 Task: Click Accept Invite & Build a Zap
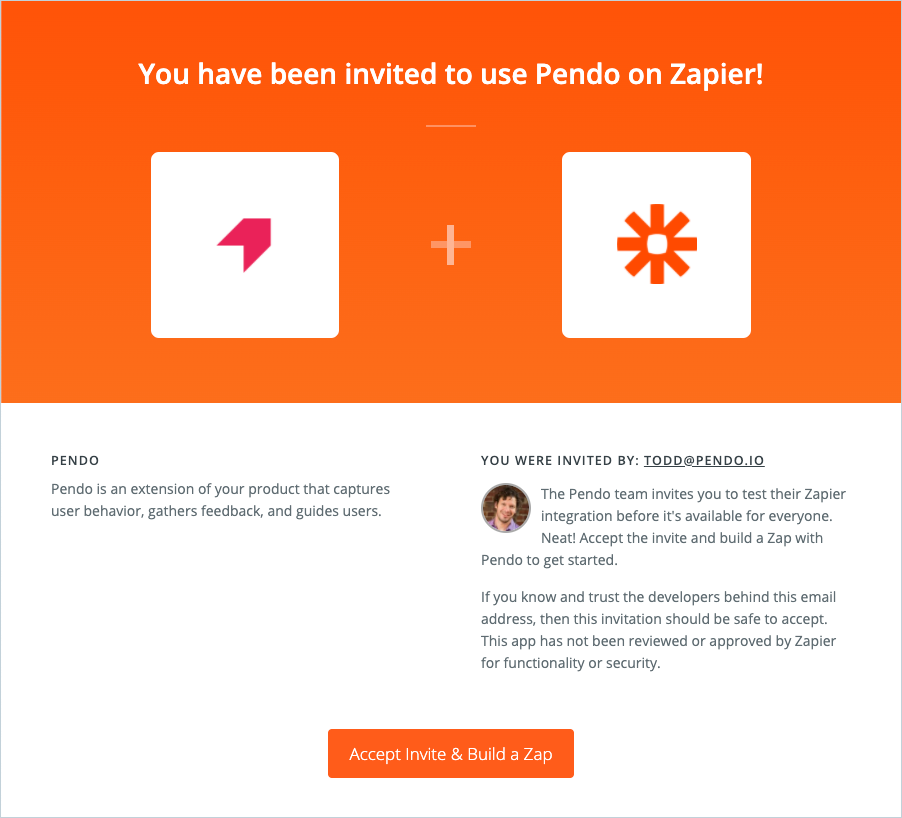451,754
